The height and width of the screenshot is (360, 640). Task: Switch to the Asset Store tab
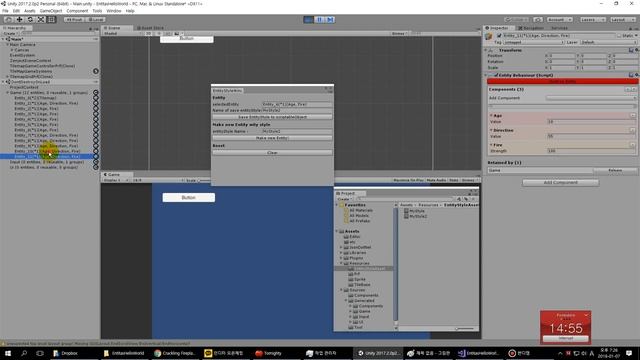point(150,28)
